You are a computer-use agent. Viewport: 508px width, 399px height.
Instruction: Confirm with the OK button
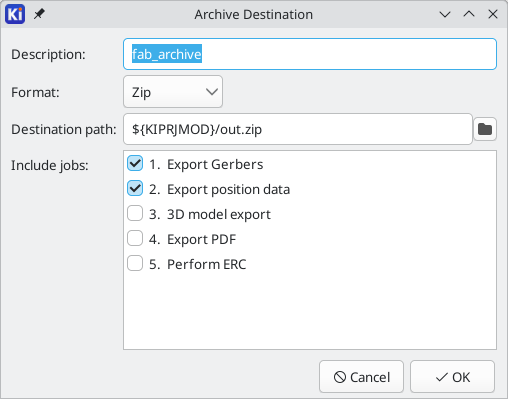tap(452, 377)
